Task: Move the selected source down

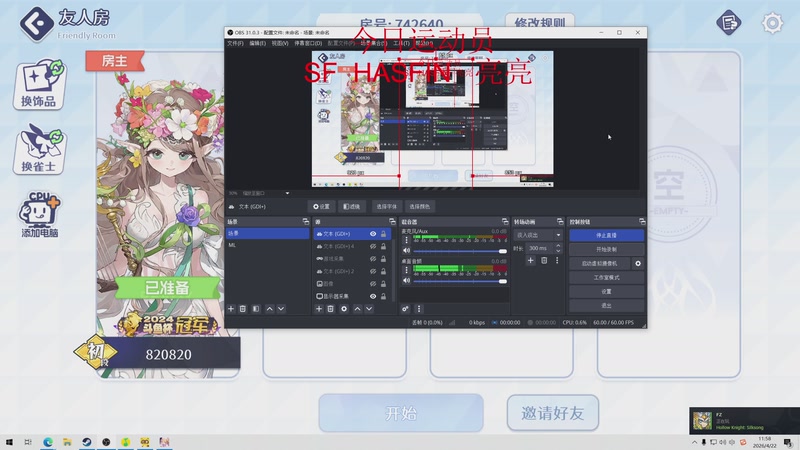Action: (x=369, y=309)
